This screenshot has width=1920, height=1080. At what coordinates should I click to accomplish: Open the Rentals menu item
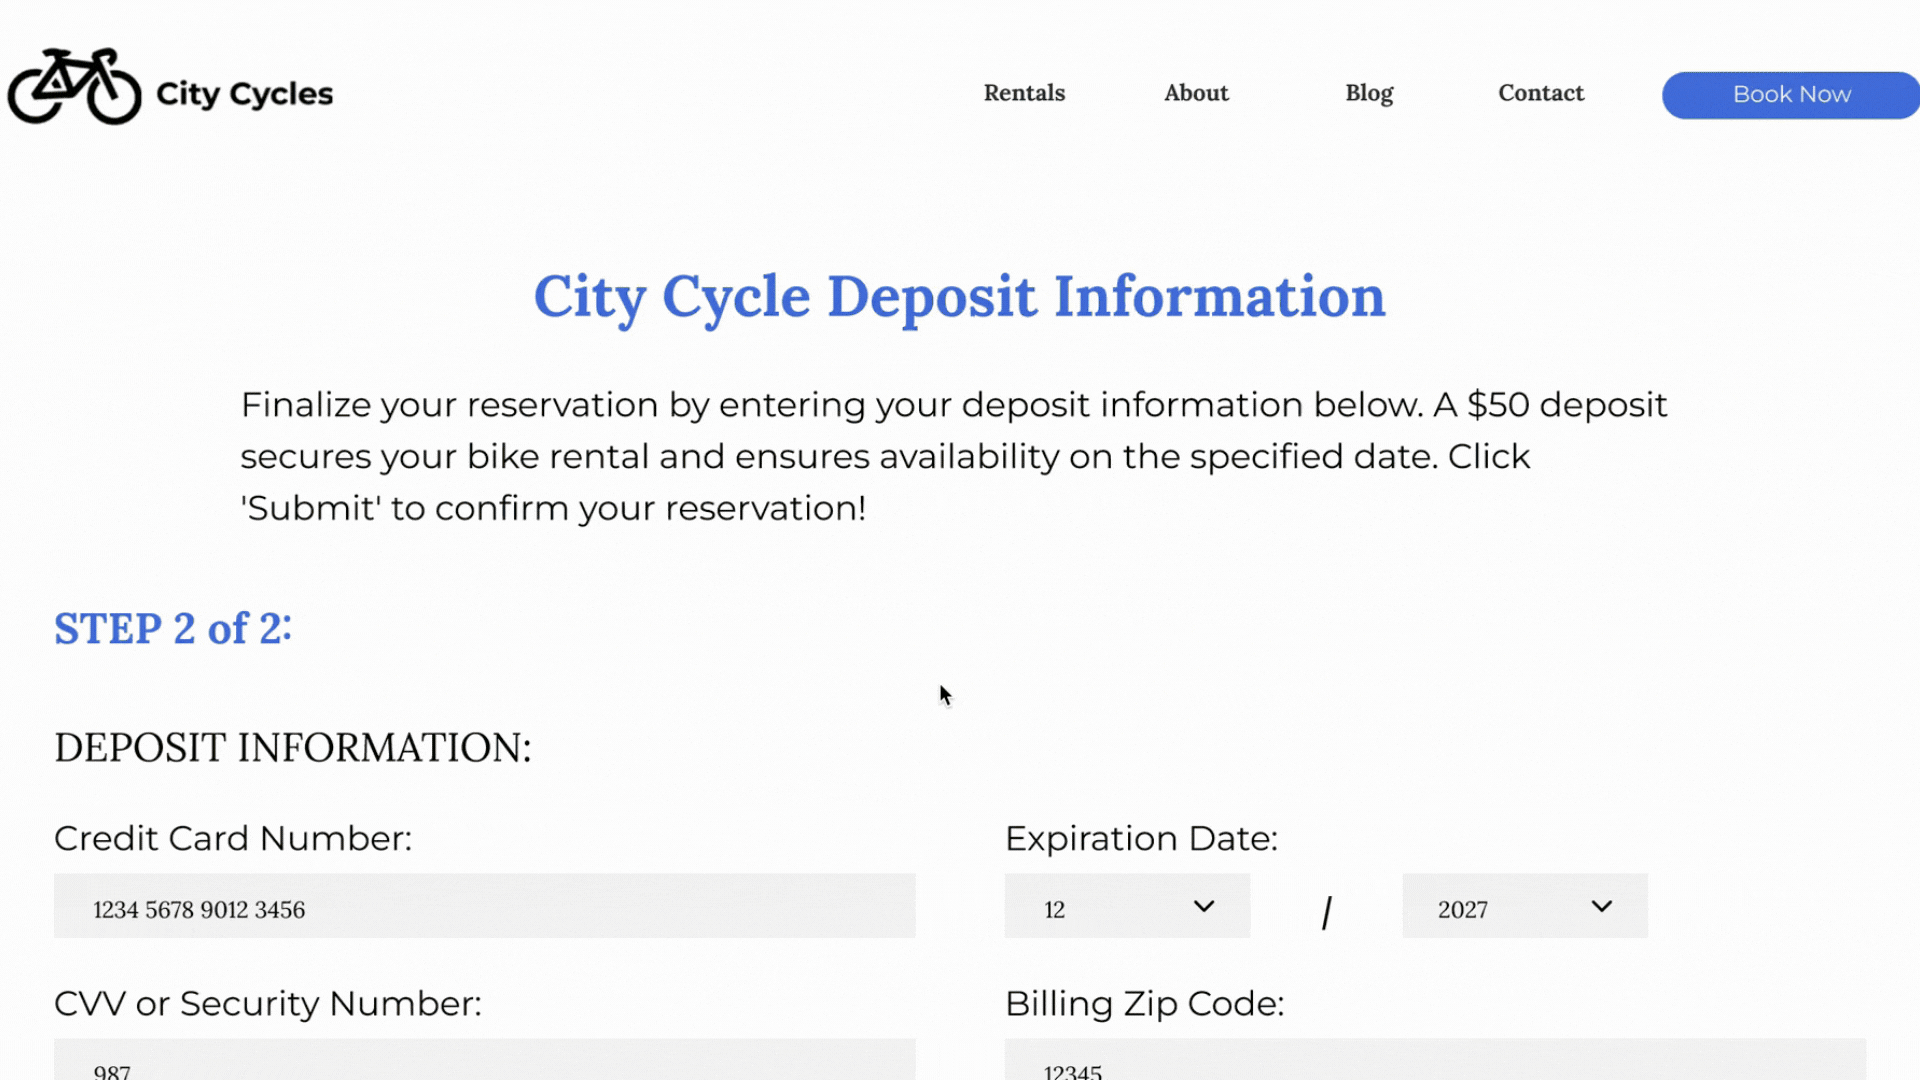coord(1024,93)
